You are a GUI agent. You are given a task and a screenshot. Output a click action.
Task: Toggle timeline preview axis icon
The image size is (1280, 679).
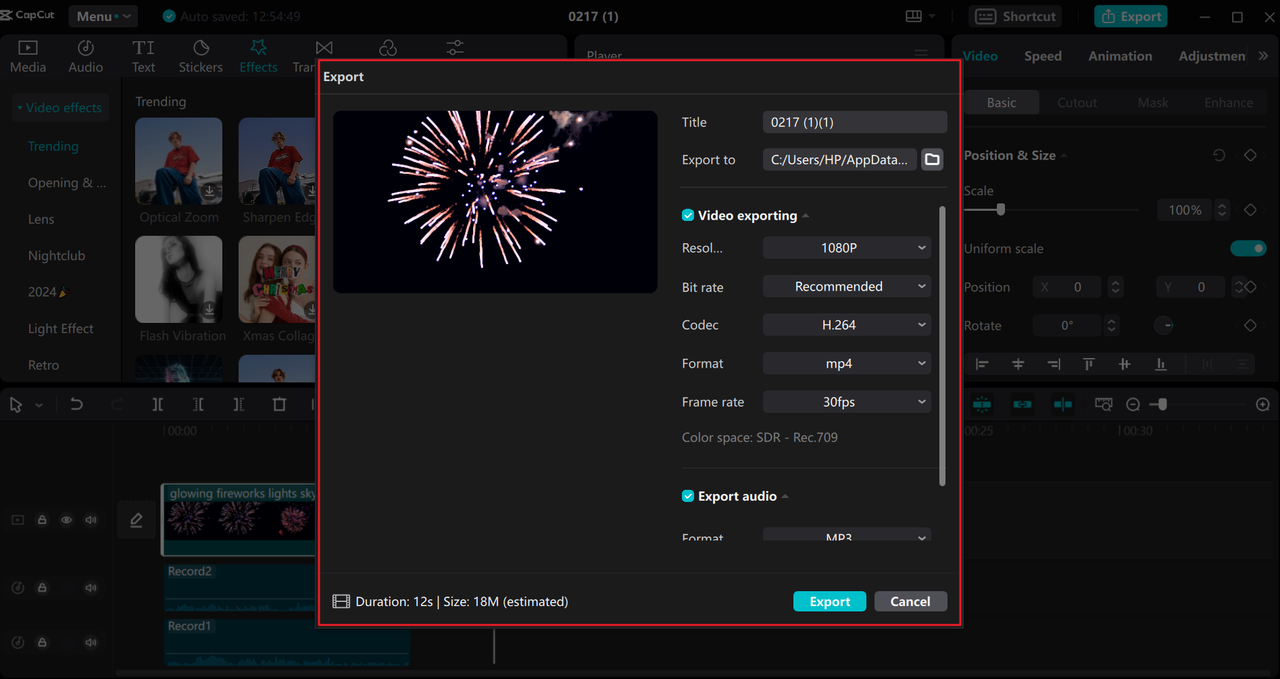pyautogui.click(x=1103, y=404)
